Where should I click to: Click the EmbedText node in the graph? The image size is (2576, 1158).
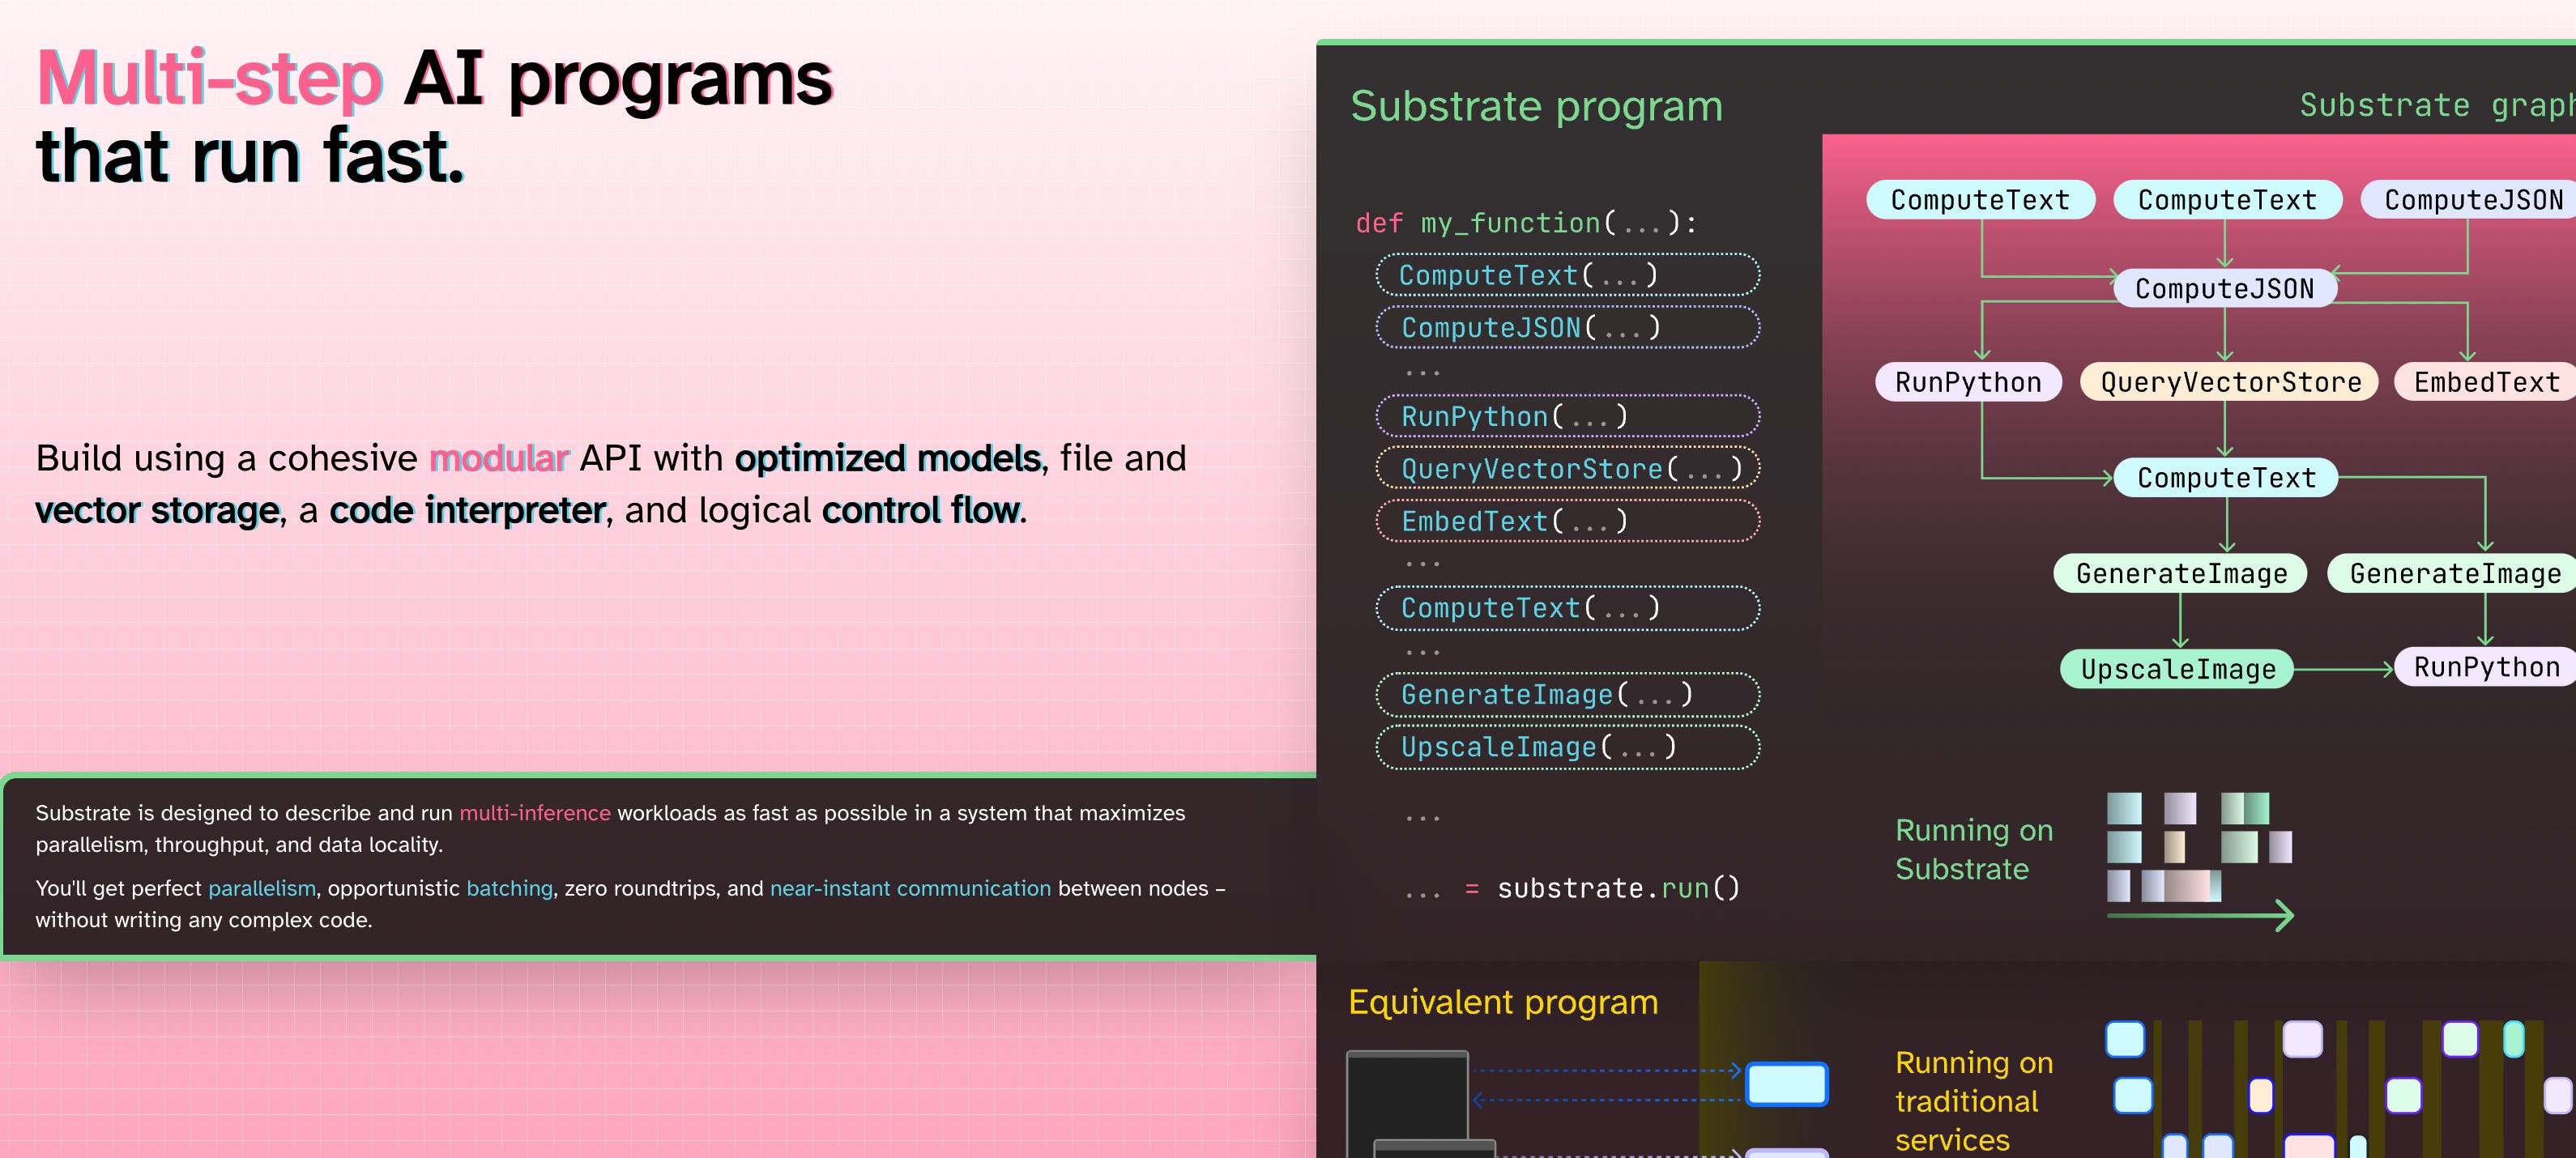point(2485,382)
